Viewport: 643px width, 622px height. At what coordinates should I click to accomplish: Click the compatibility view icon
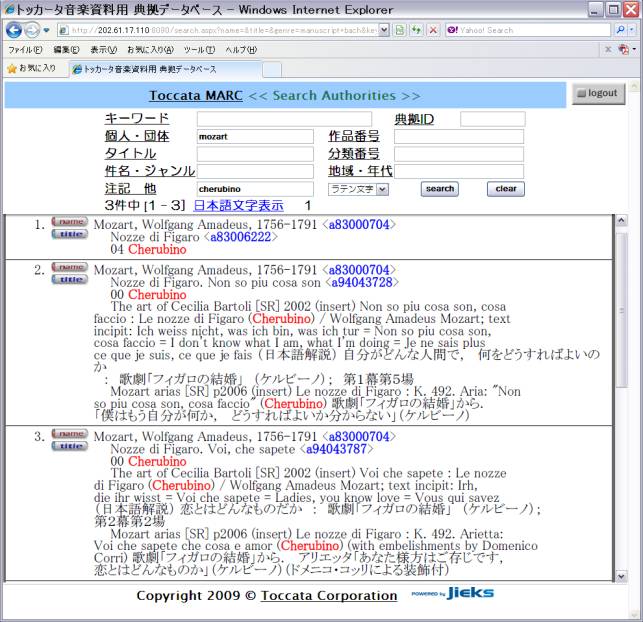coord(400,30)
